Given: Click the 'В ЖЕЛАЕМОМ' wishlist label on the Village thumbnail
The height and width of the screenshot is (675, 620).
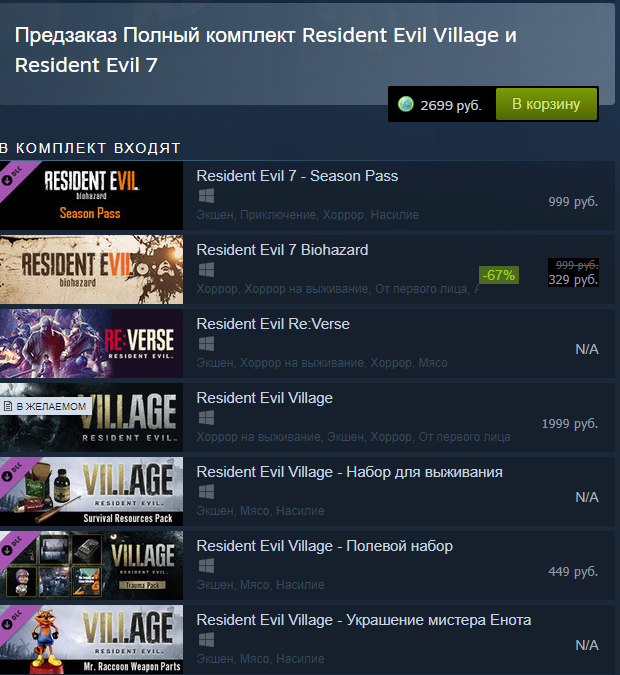Looking at the screenshot, I should pyautogui.click(x=46, y=406).
